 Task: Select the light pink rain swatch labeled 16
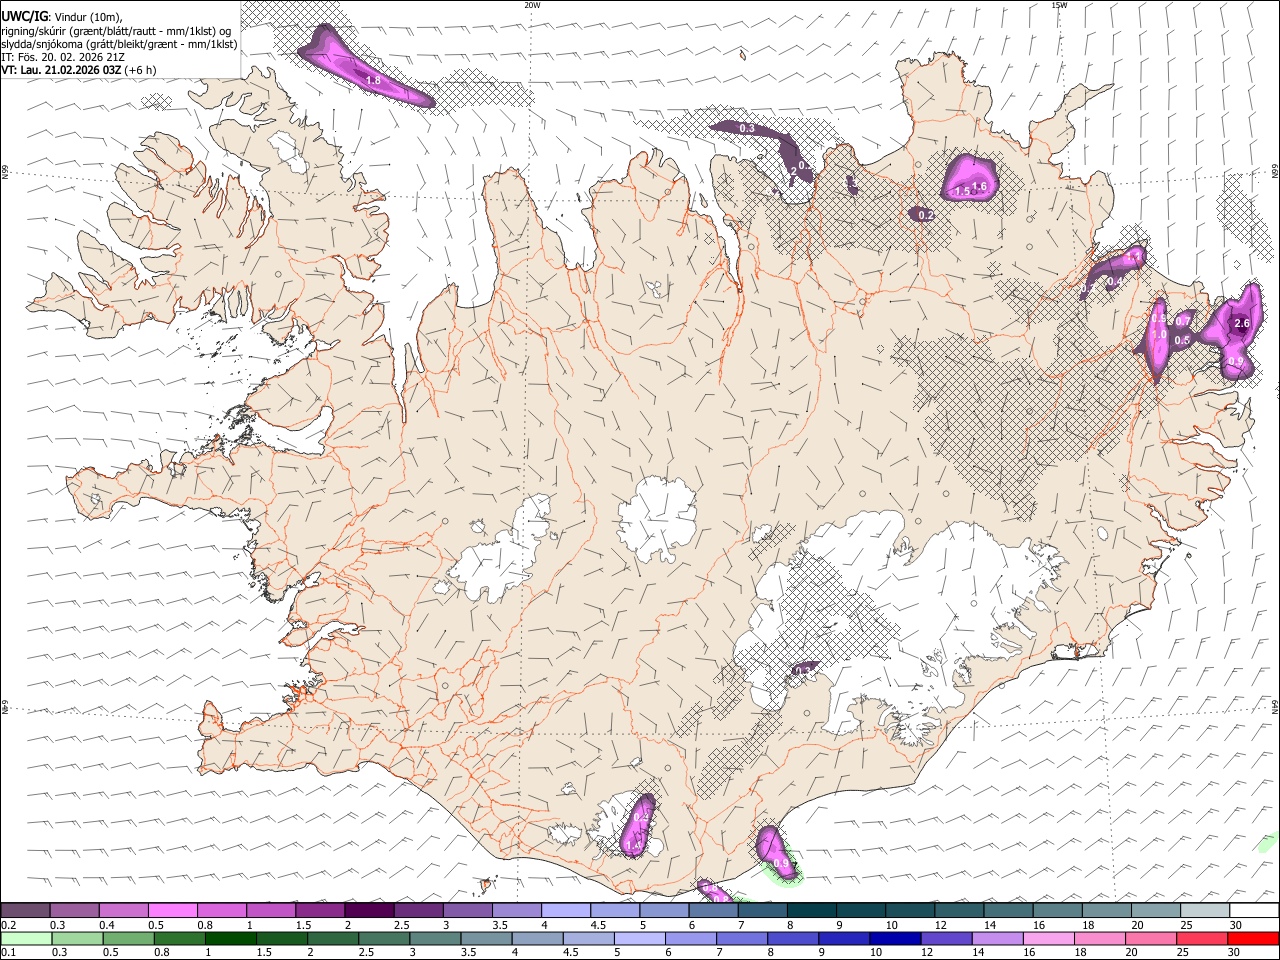[1048, 938]
